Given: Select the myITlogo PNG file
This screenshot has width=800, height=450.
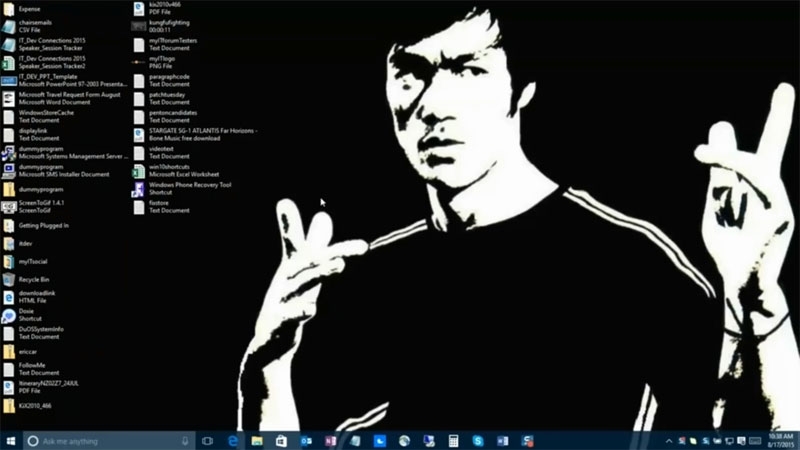Looking at the screenshot, I should (x=154, y=62).
